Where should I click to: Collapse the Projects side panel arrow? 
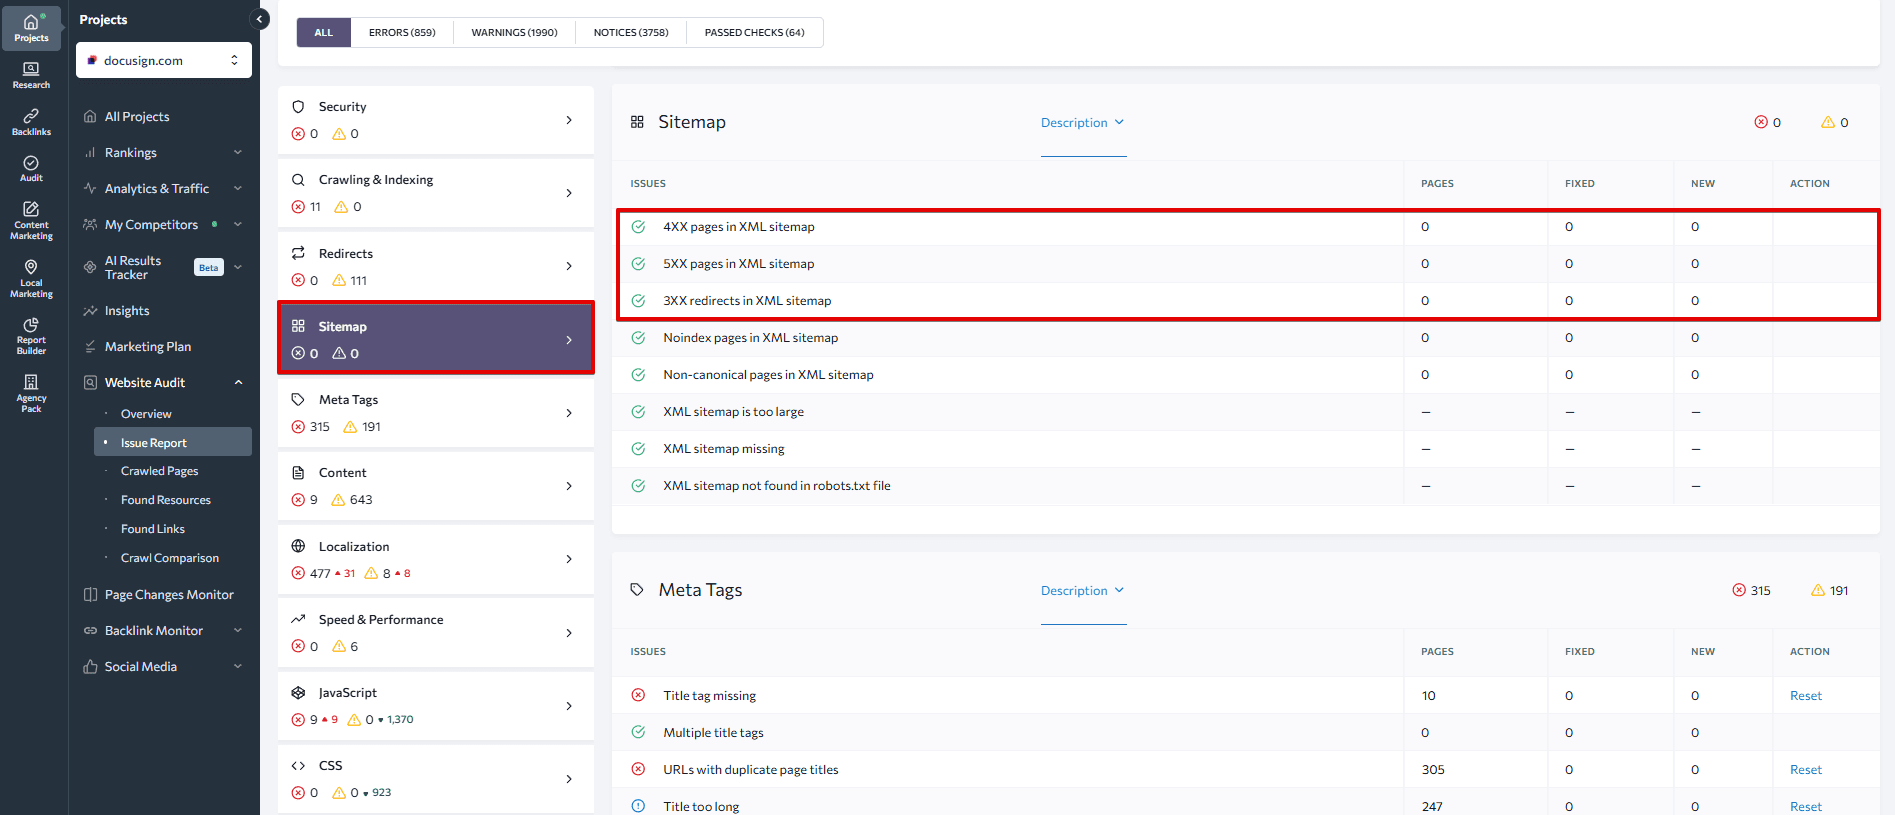[259, 19]
